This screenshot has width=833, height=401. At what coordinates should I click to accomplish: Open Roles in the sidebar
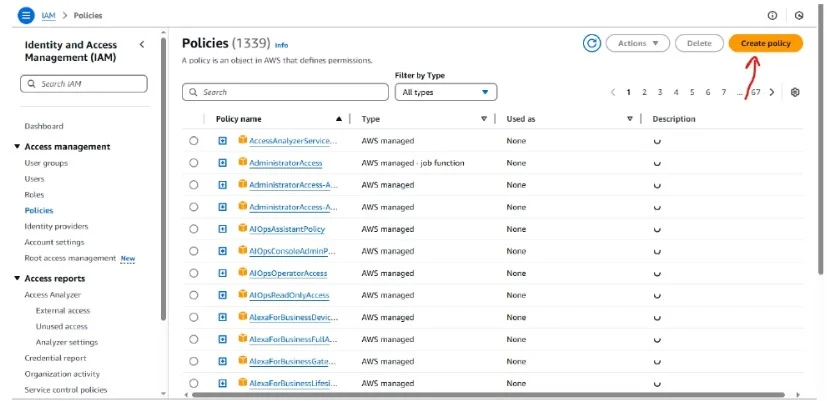pos(34,195)
